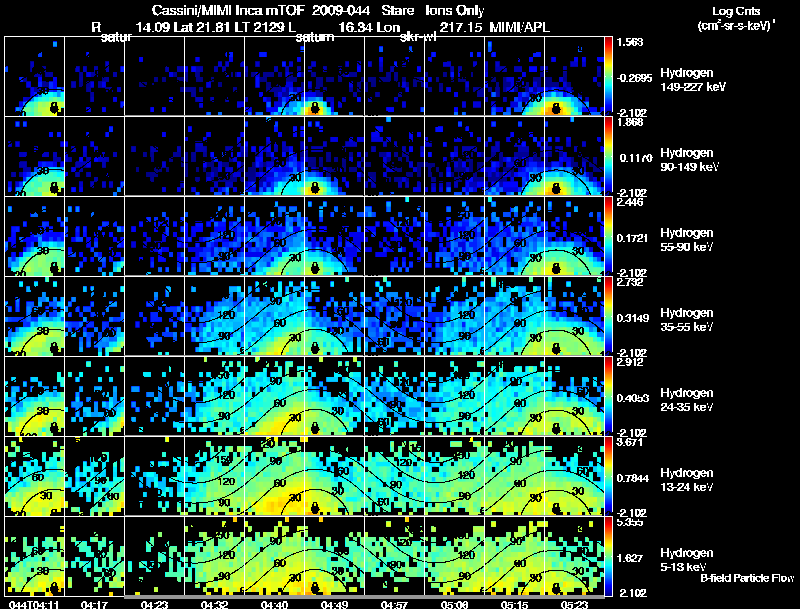The height and width of the screenshot is (609, 800).
Task: Open the 90-149 keV panel at 04:57
Action: point(394,156)
